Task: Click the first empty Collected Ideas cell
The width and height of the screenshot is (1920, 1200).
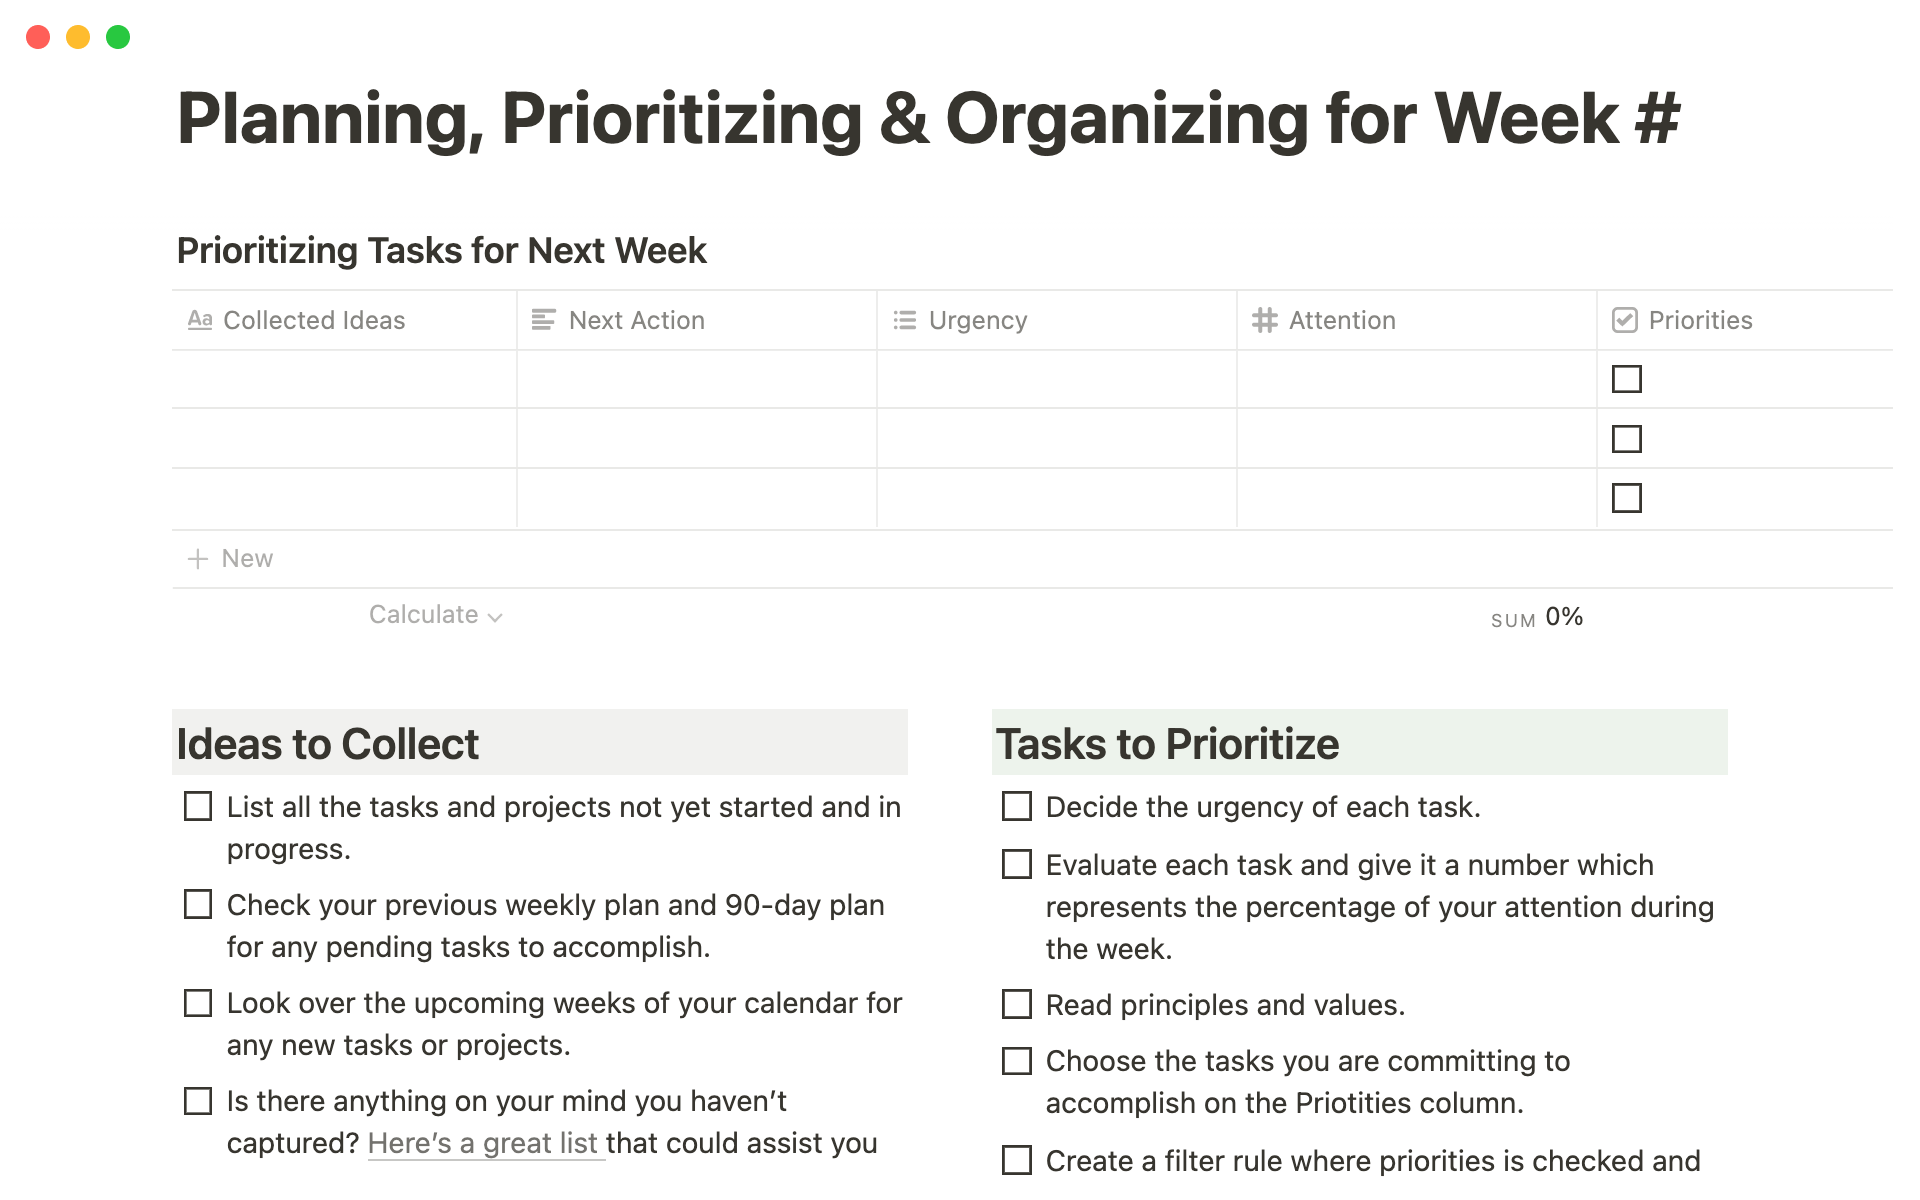Action: [x=344, y=379]
